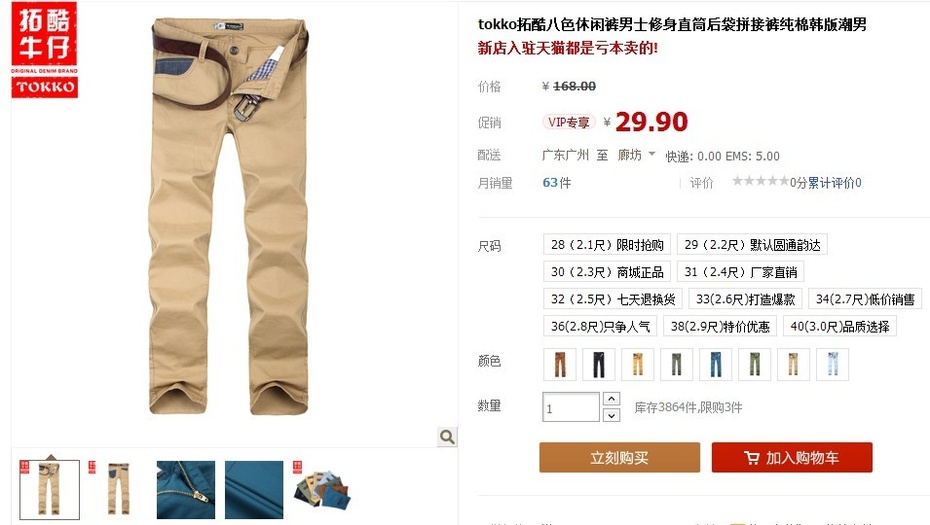Select the black pants color swatch
Viewport: 930px width, 525px height.
(598, 364)
